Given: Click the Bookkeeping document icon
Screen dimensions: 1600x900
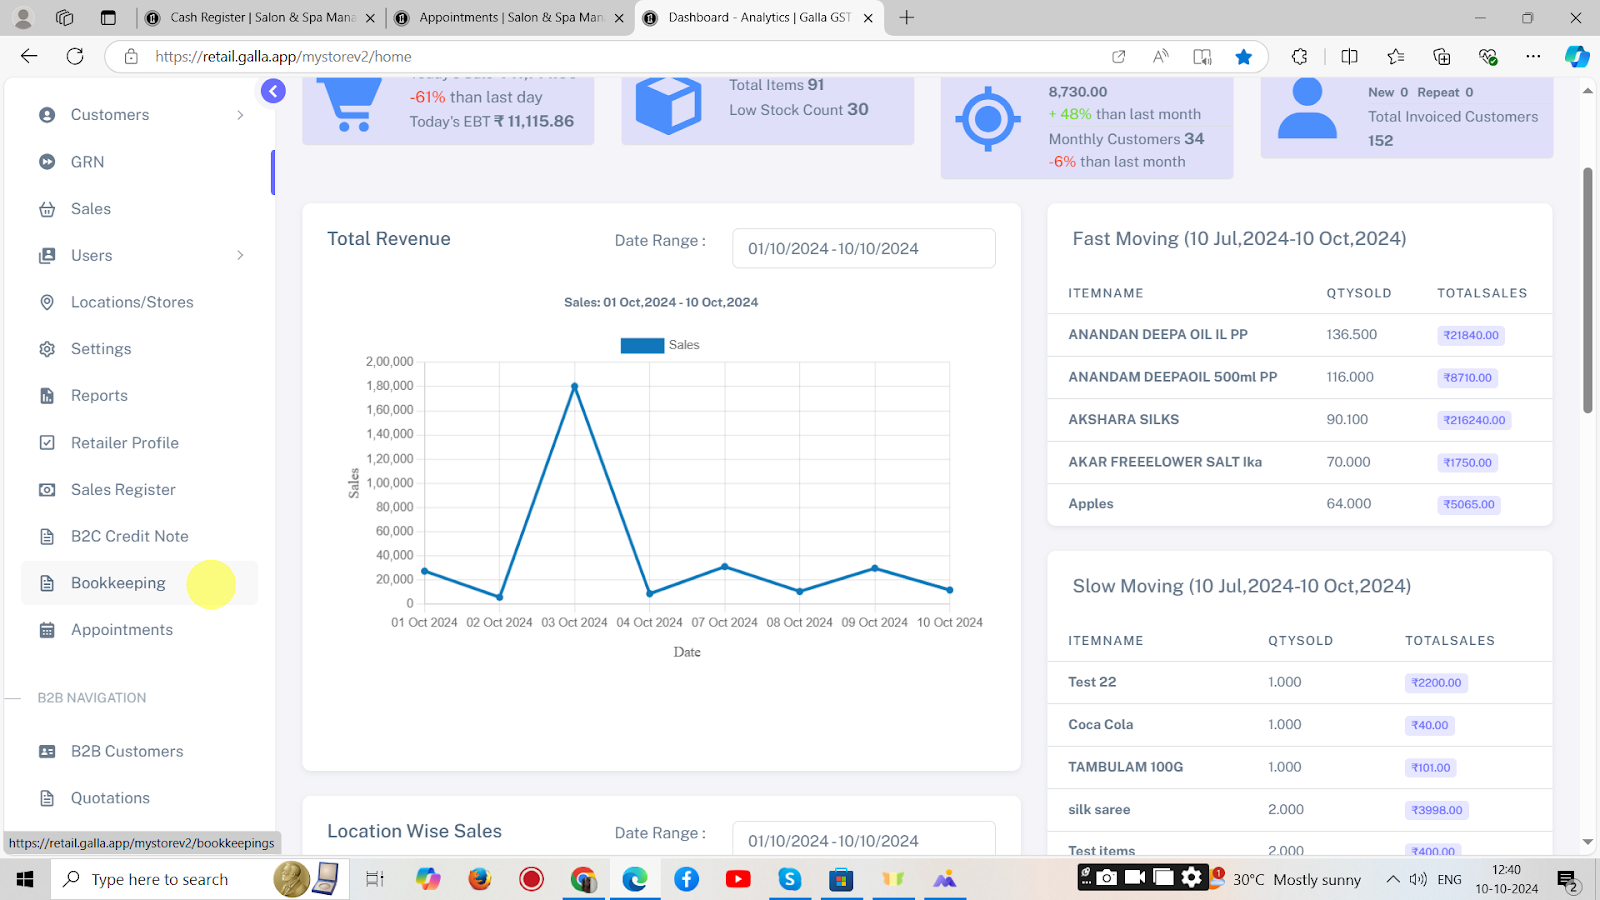Looking at the screenshot, I should [x=47, y=583].
